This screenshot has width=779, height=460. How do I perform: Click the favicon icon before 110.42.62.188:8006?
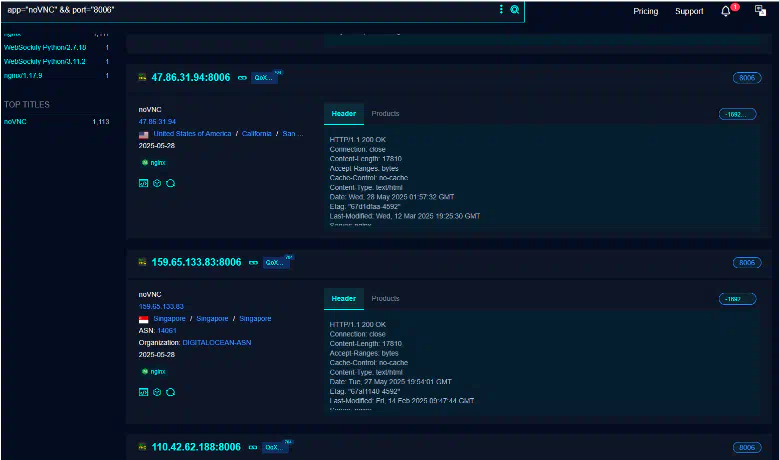142,447
